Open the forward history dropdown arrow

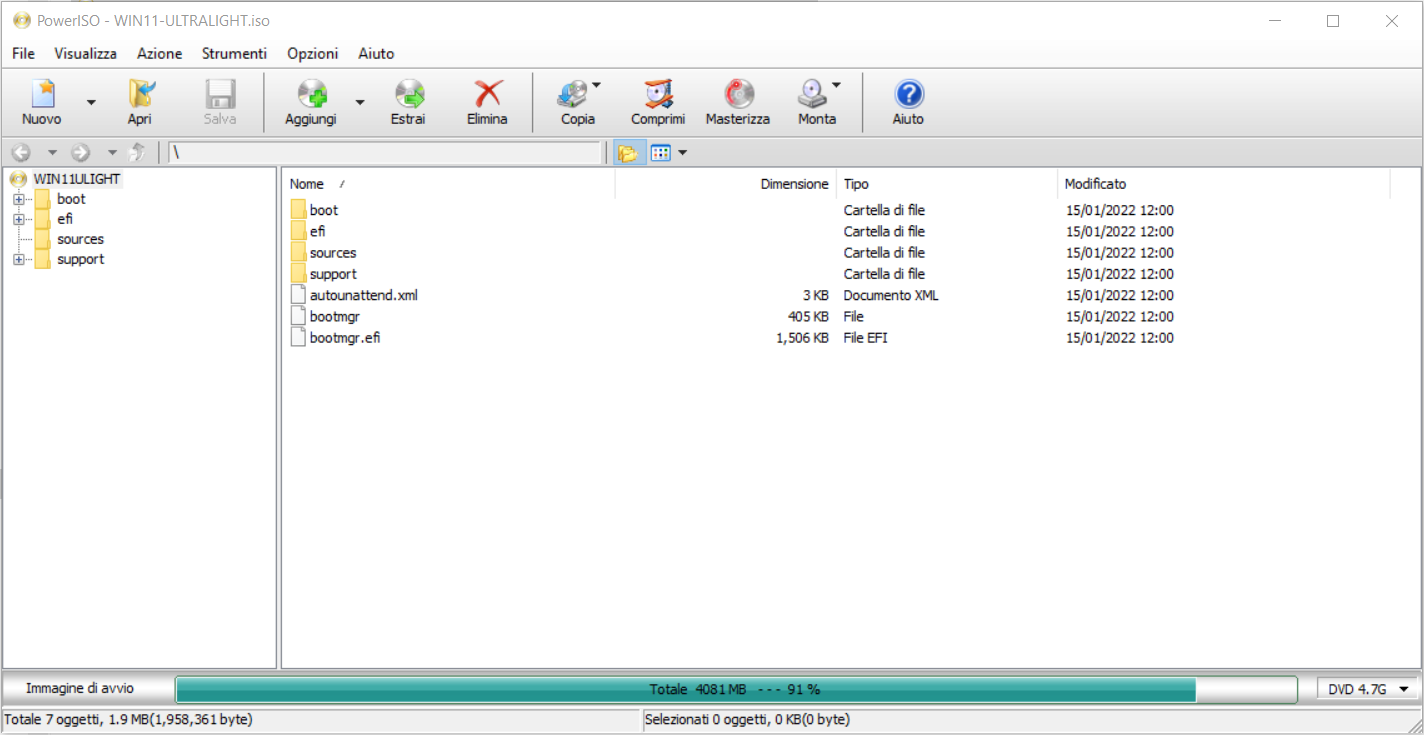(x=112, y=153)
